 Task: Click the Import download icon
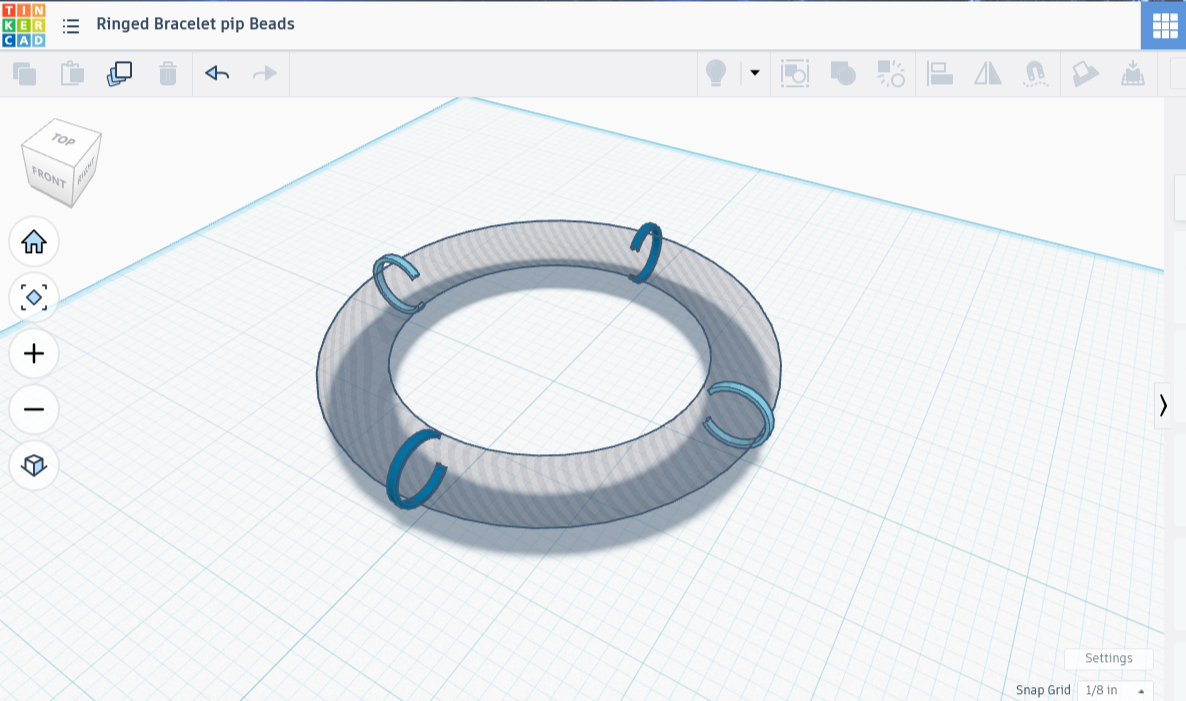click(1132, 73)
